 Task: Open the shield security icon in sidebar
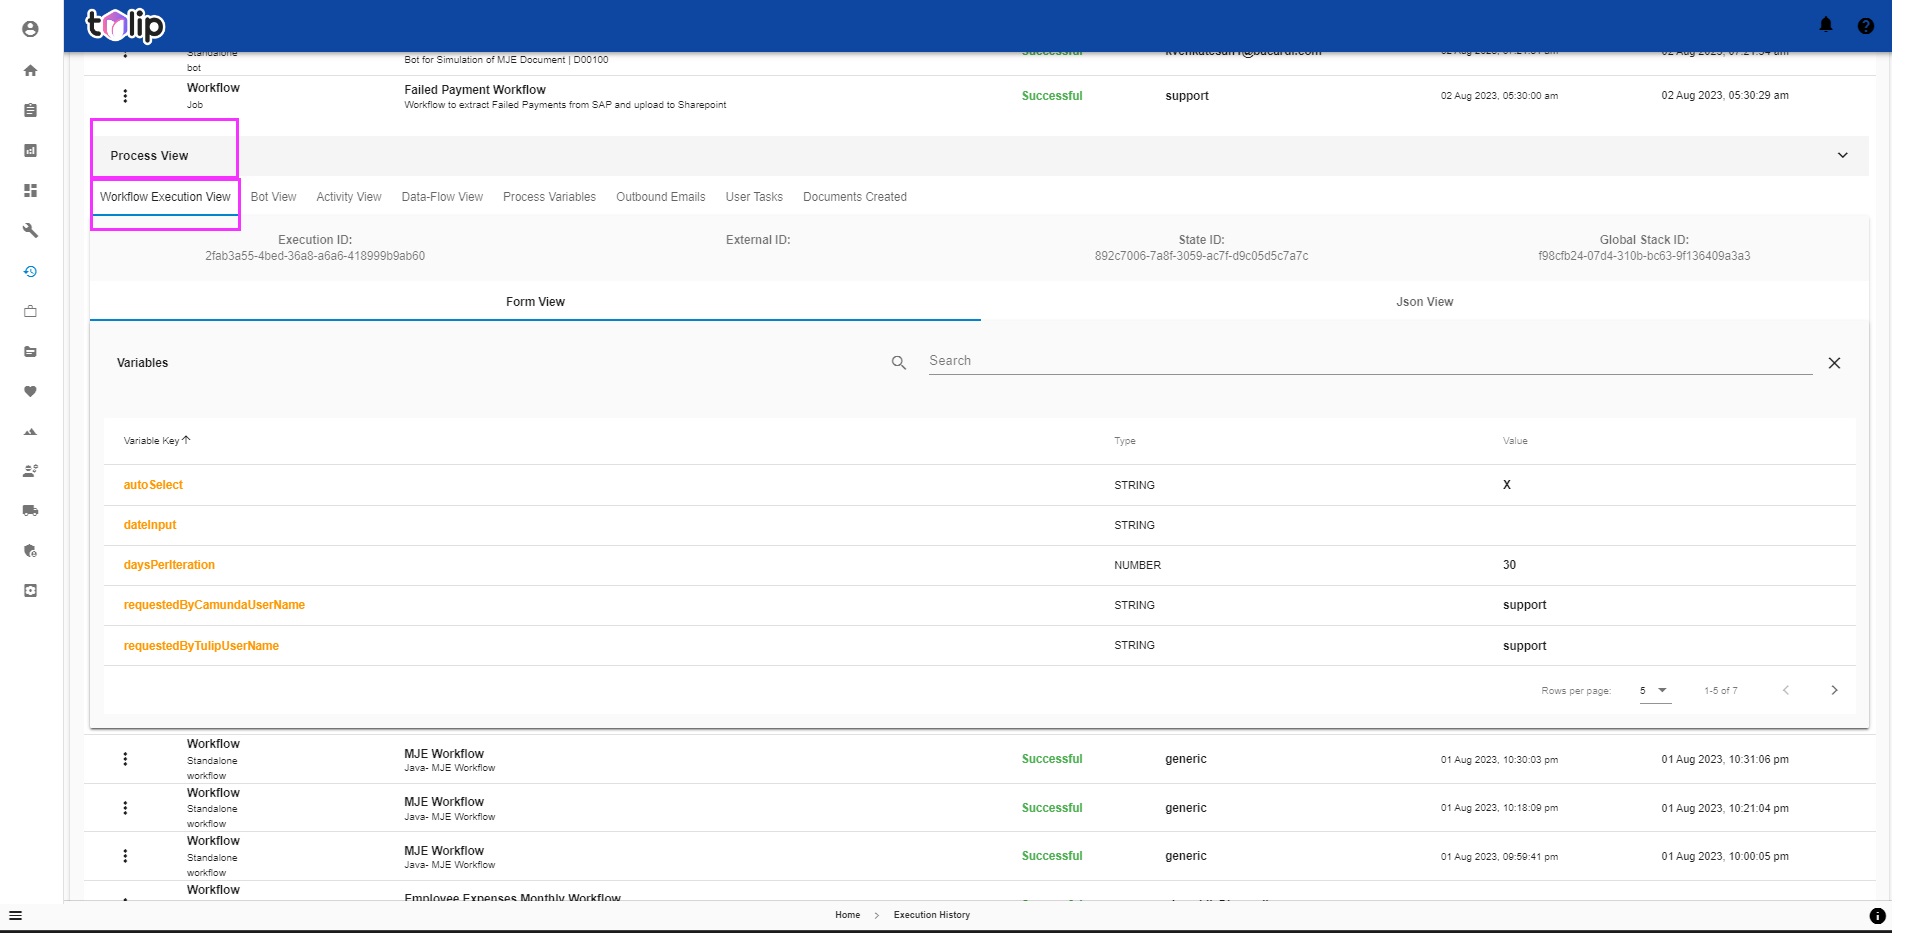pos(30,550)
